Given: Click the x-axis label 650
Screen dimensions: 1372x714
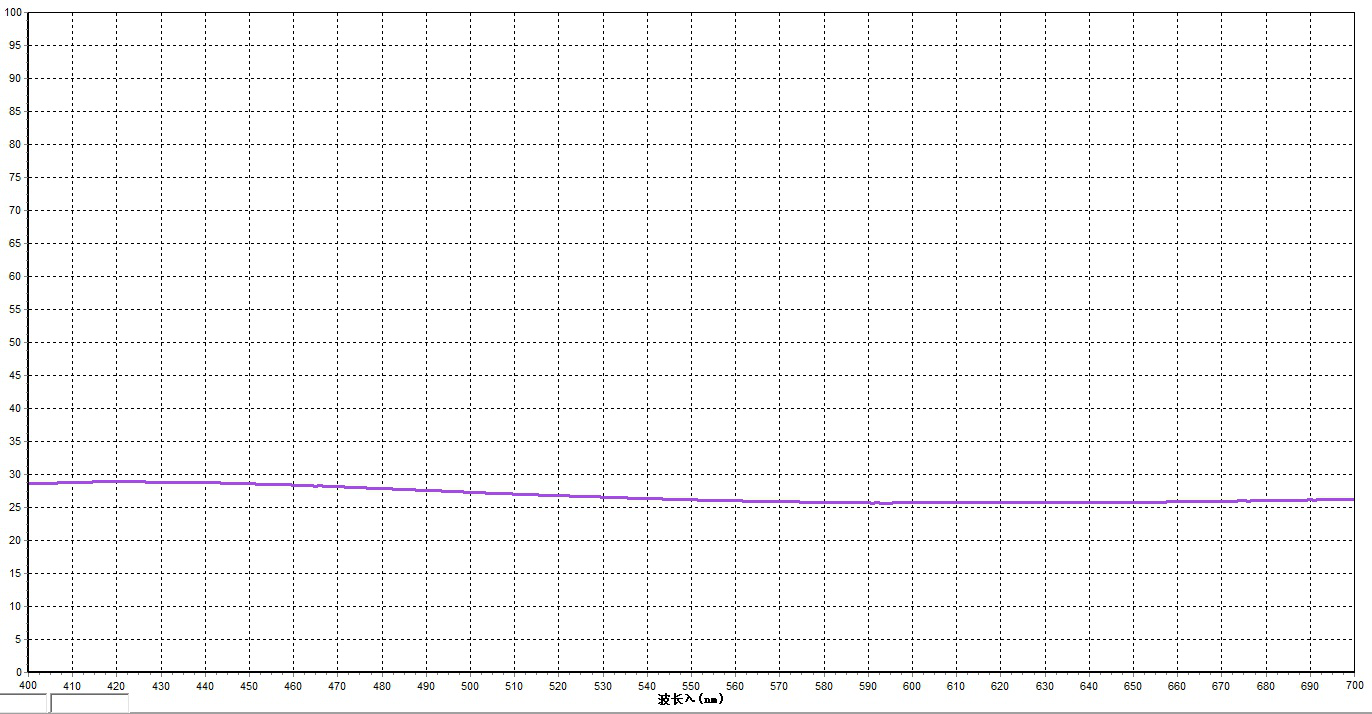Looking at the screenshot, I should (1133, 686).
